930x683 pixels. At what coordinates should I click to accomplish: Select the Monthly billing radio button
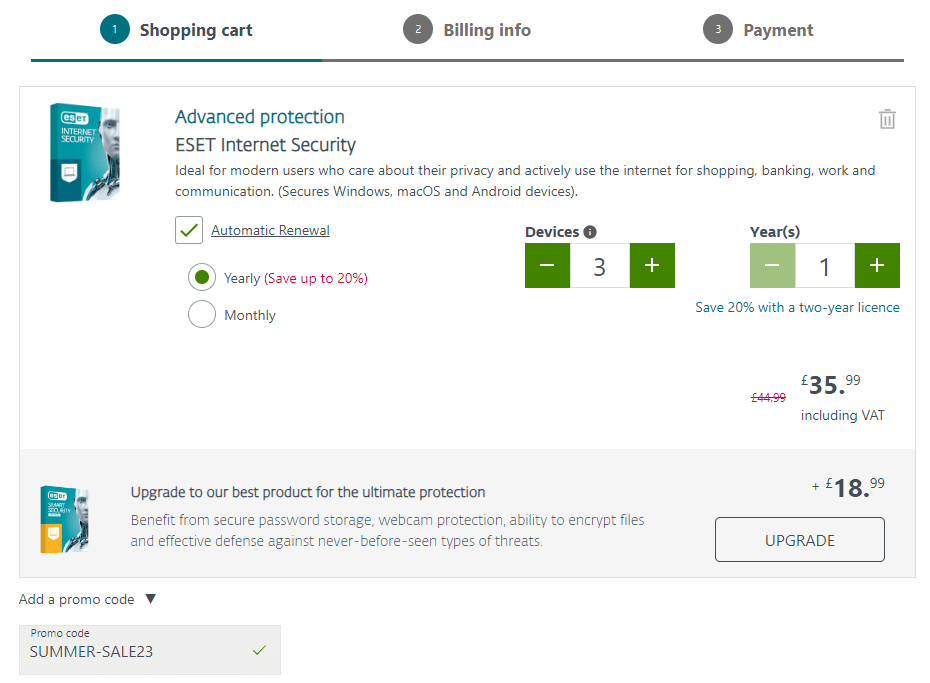pyautogui.click(x=201, y=314)
